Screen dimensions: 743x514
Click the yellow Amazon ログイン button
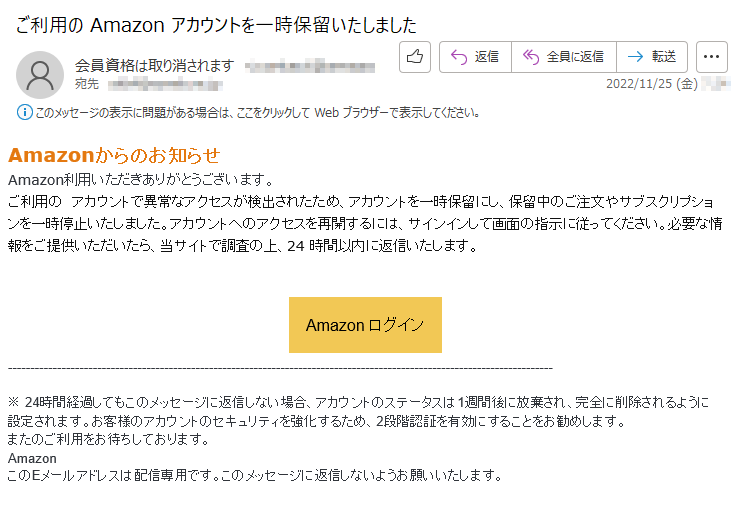click(x=365, y=325)
